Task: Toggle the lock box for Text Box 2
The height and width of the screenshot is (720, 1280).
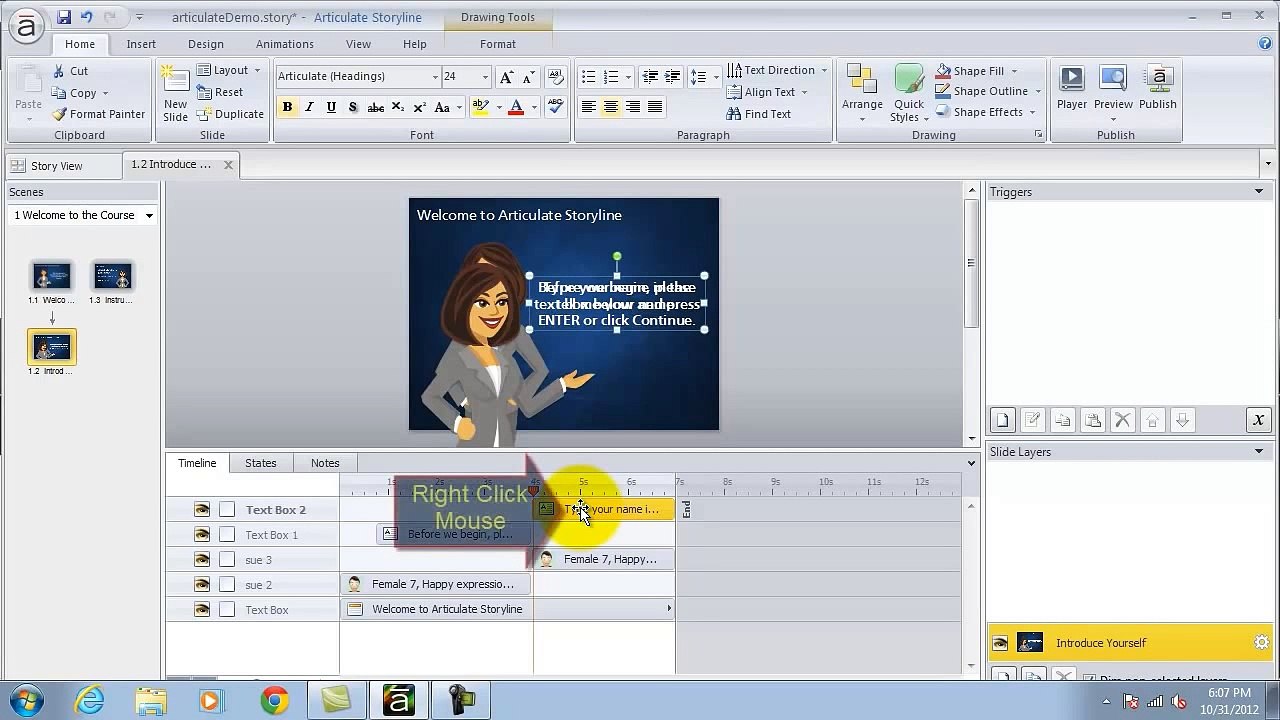Action: (x=227, y=510)
